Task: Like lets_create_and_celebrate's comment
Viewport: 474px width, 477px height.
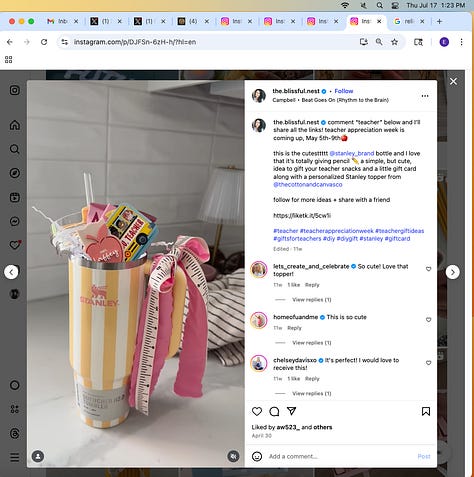Action: pos(429,269)
